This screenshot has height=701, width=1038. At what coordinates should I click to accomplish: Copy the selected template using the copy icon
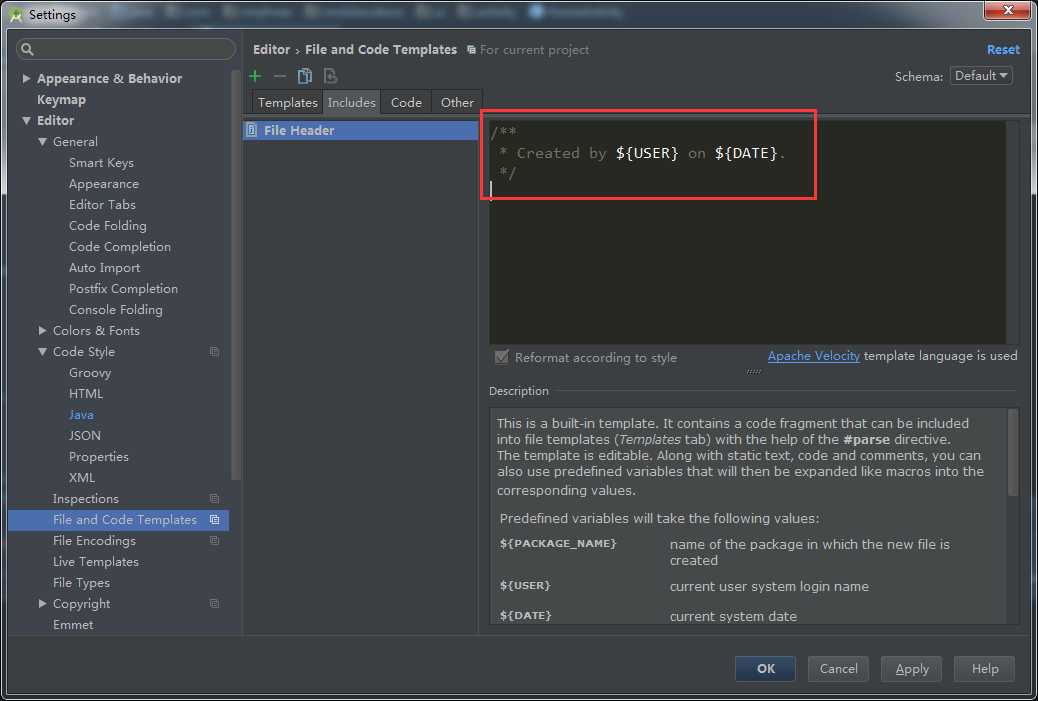tap(305, 77)
